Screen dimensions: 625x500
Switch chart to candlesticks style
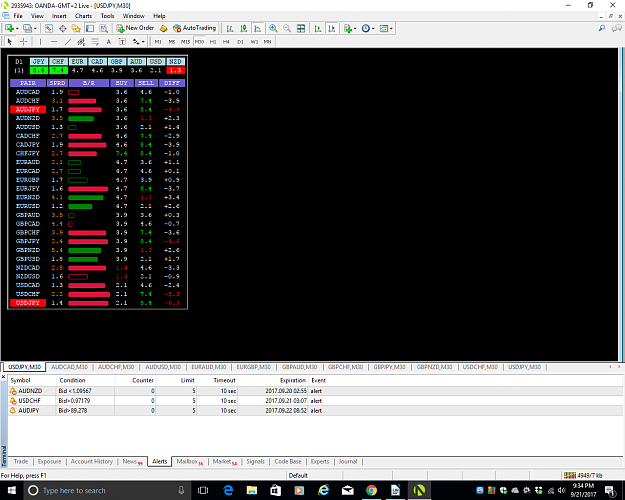[244, 28]
